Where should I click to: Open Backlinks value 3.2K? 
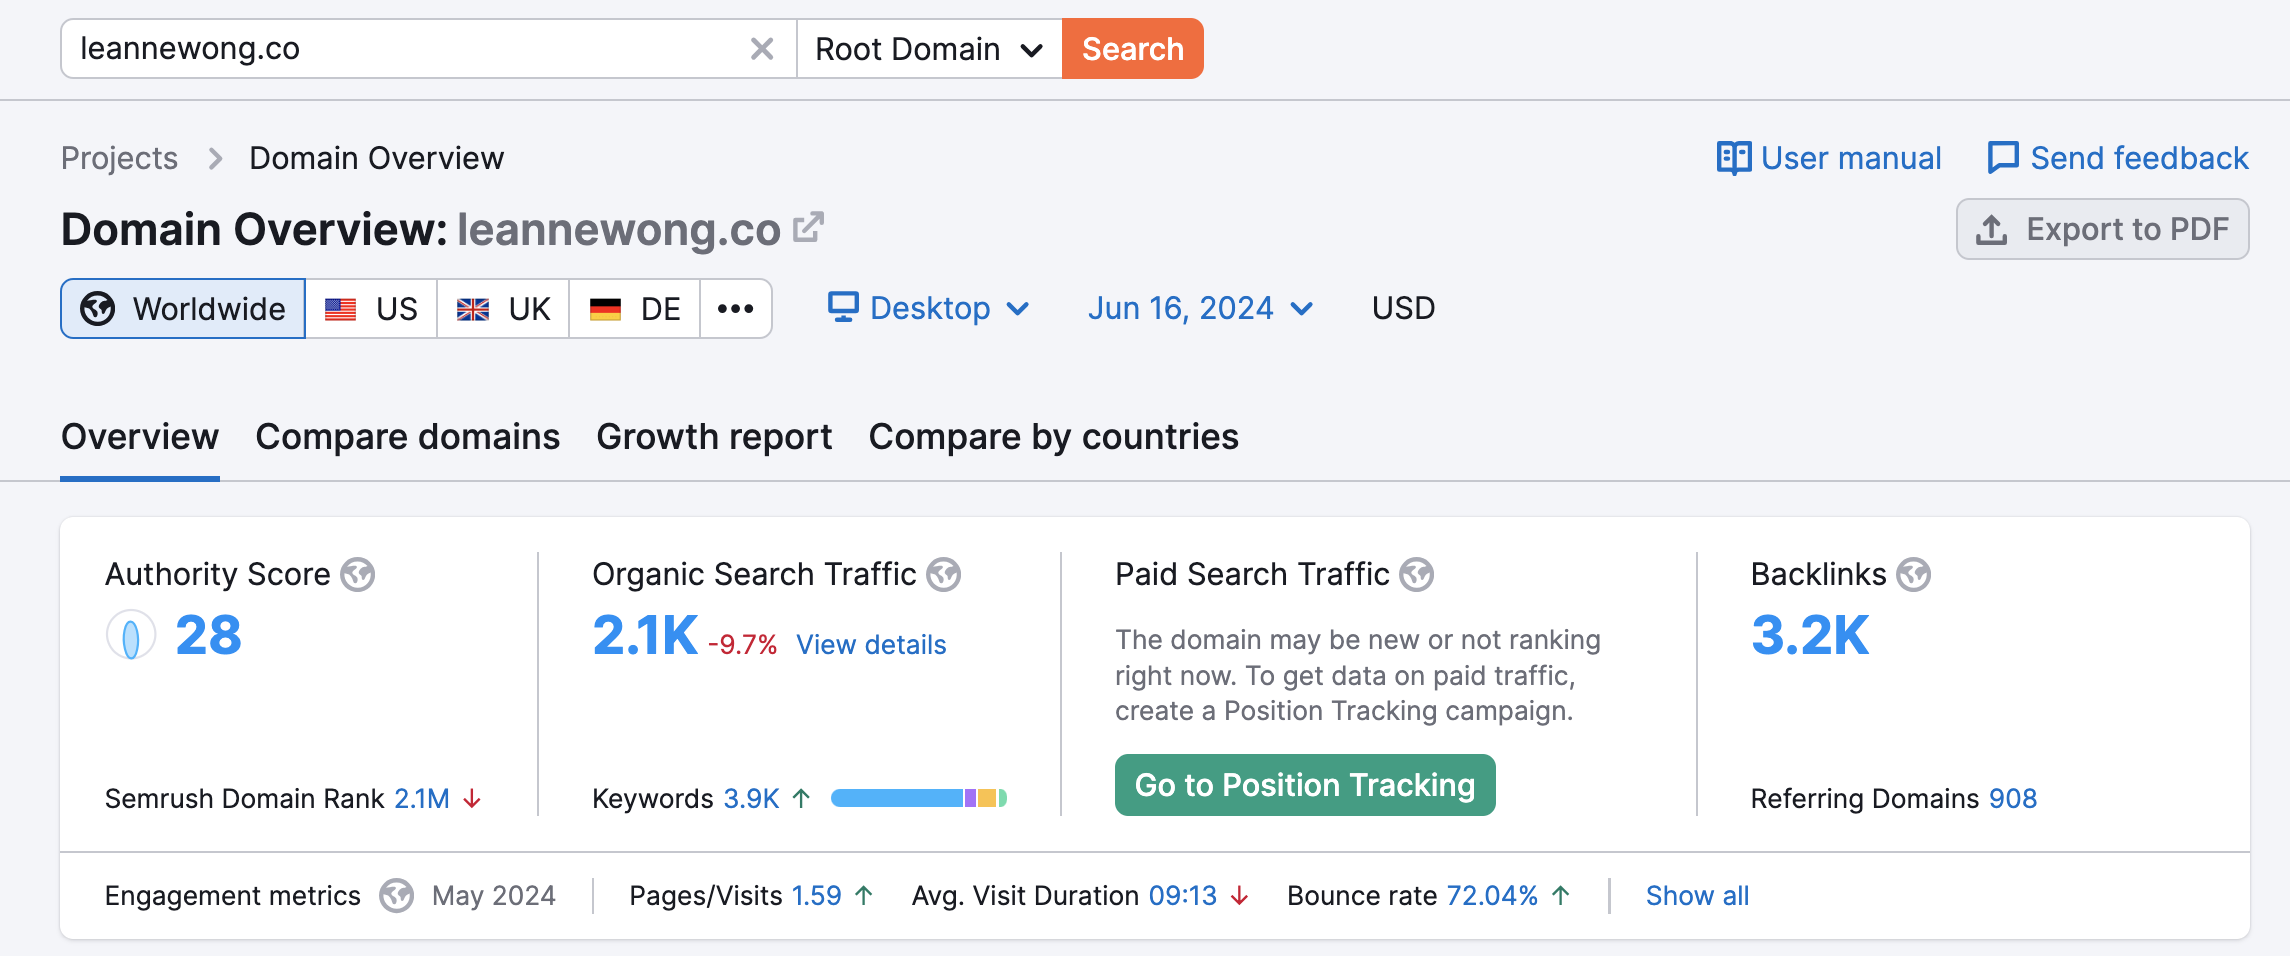(x=1809, y=635)
